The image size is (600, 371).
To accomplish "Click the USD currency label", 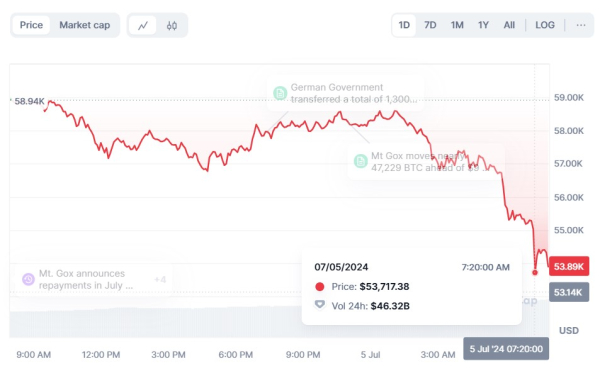I will point(569,330).
